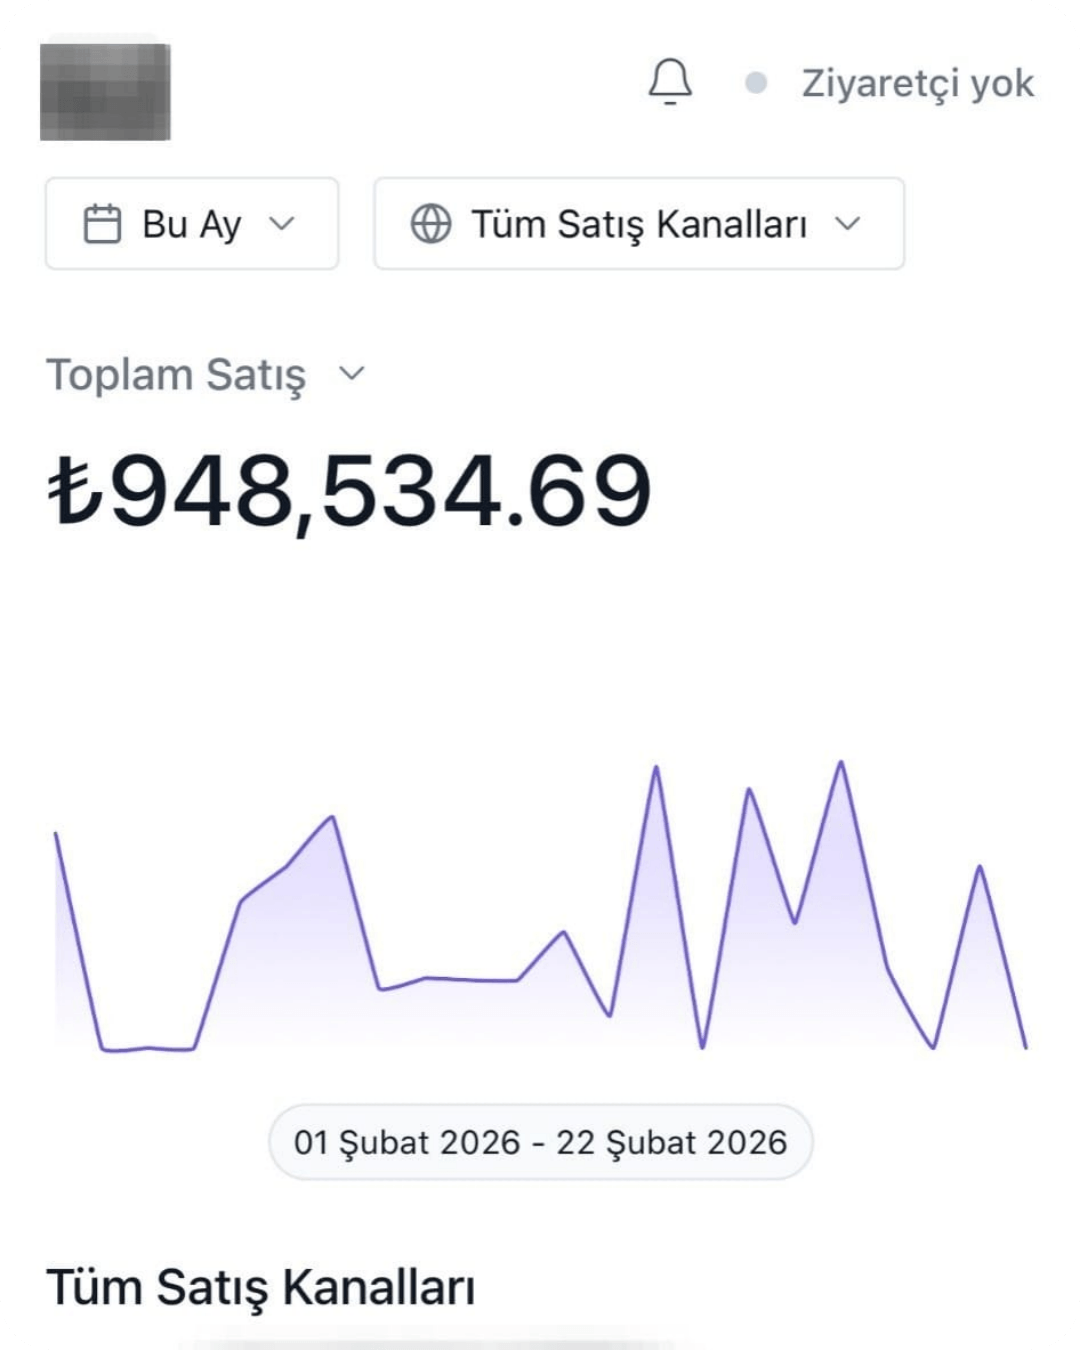Click the flat low section at chart's left
The width and height of the screenshot is (1080, 1350).
tap(148, 1048)
